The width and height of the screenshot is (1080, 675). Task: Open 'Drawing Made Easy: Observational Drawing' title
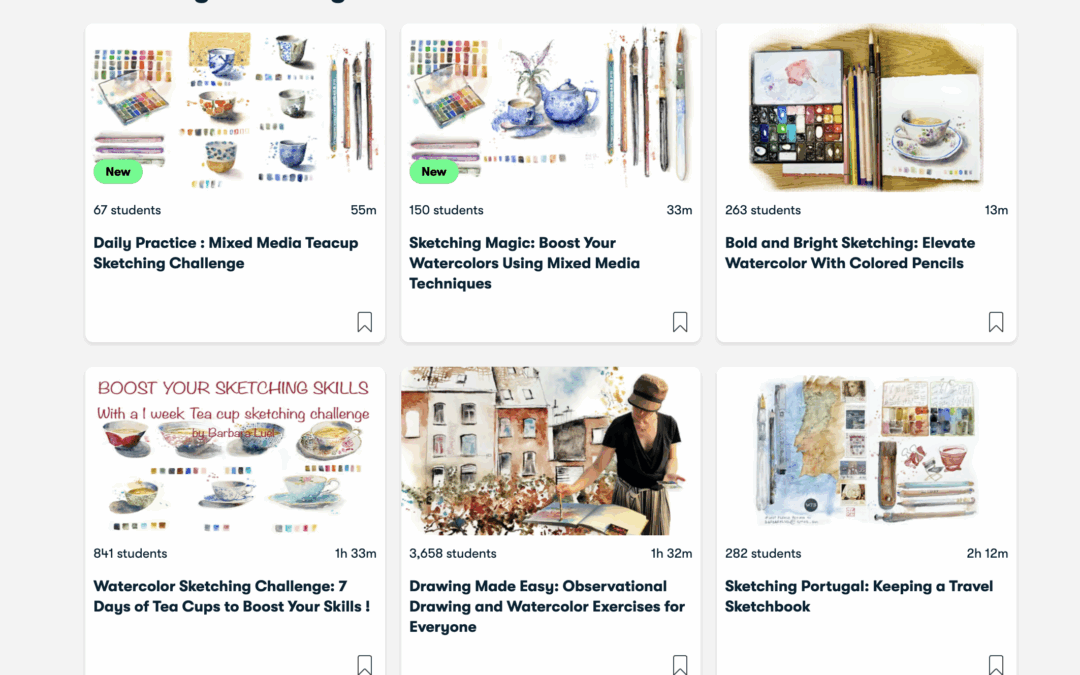tap(547, 606)
